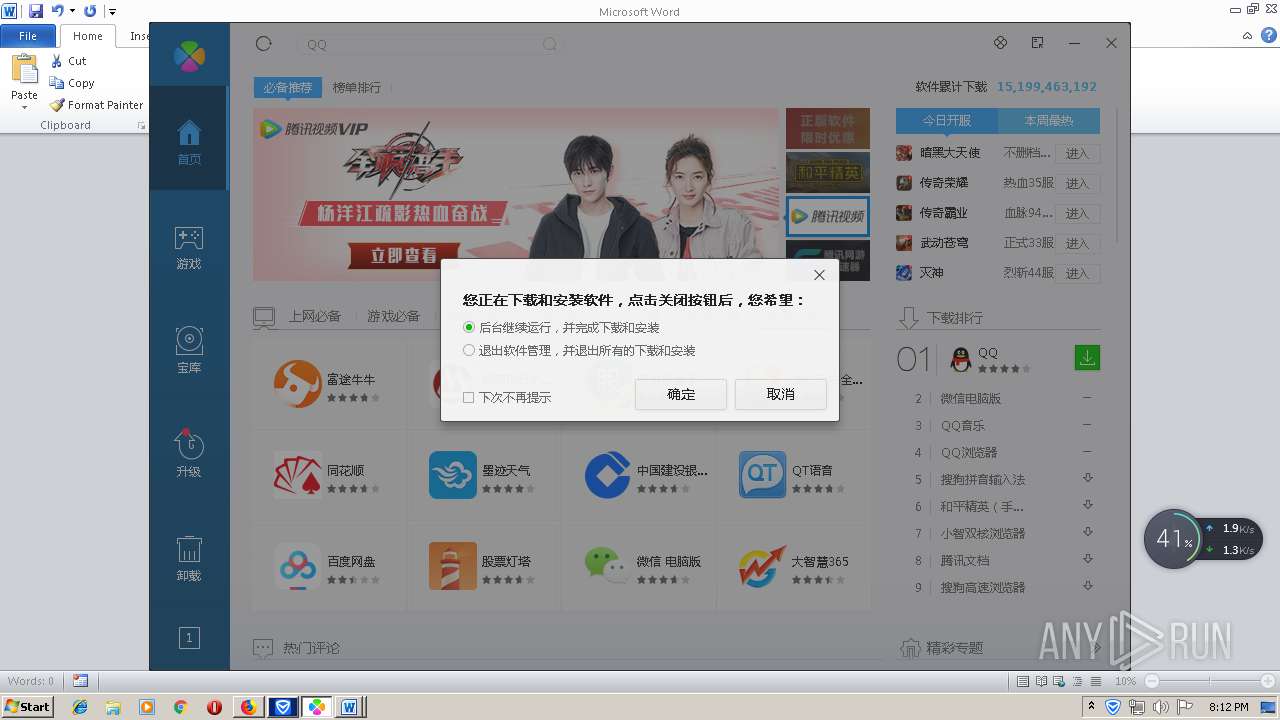Click 进入 button for 暗黑大天使

coord(1077,153)
